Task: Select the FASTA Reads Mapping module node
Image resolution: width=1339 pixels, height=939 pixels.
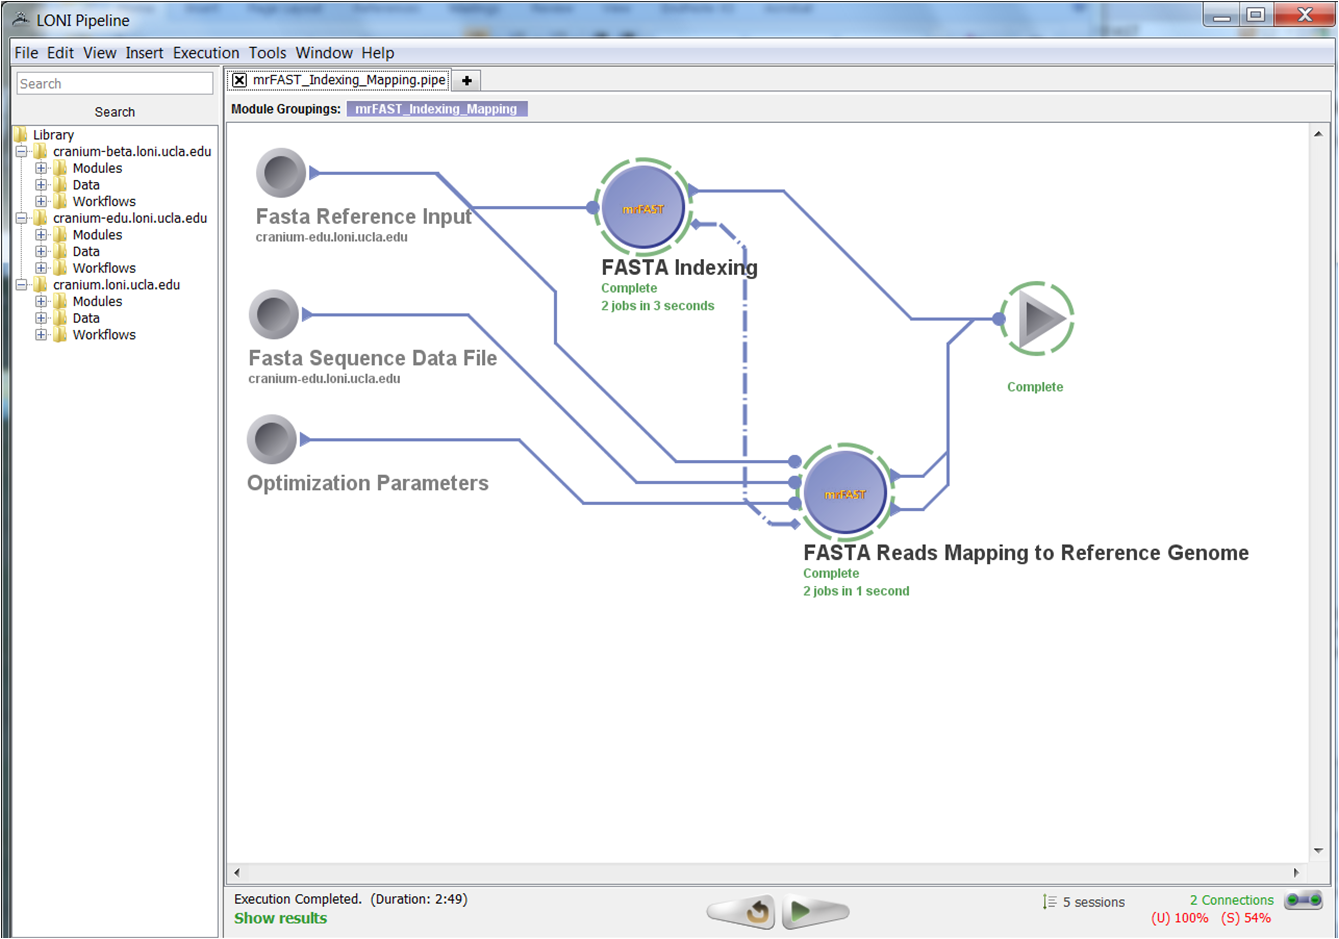Action: point(845,493)
